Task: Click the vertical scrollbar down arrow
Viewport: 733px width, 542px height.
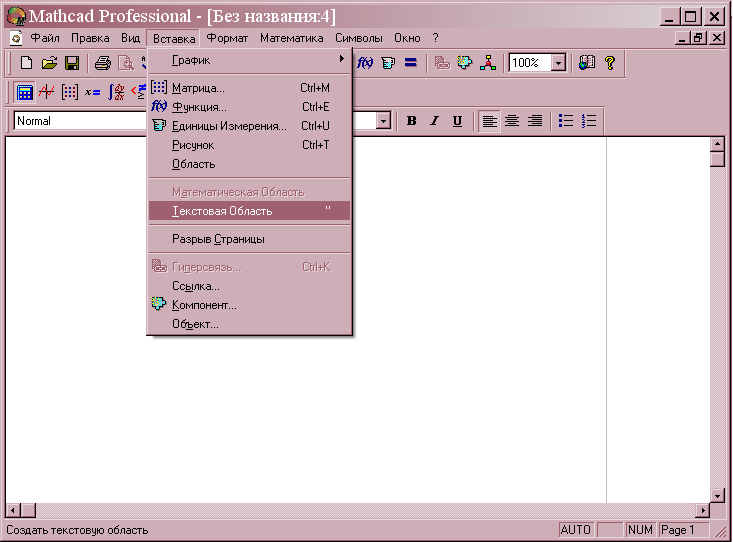Action: pos(717,495)
